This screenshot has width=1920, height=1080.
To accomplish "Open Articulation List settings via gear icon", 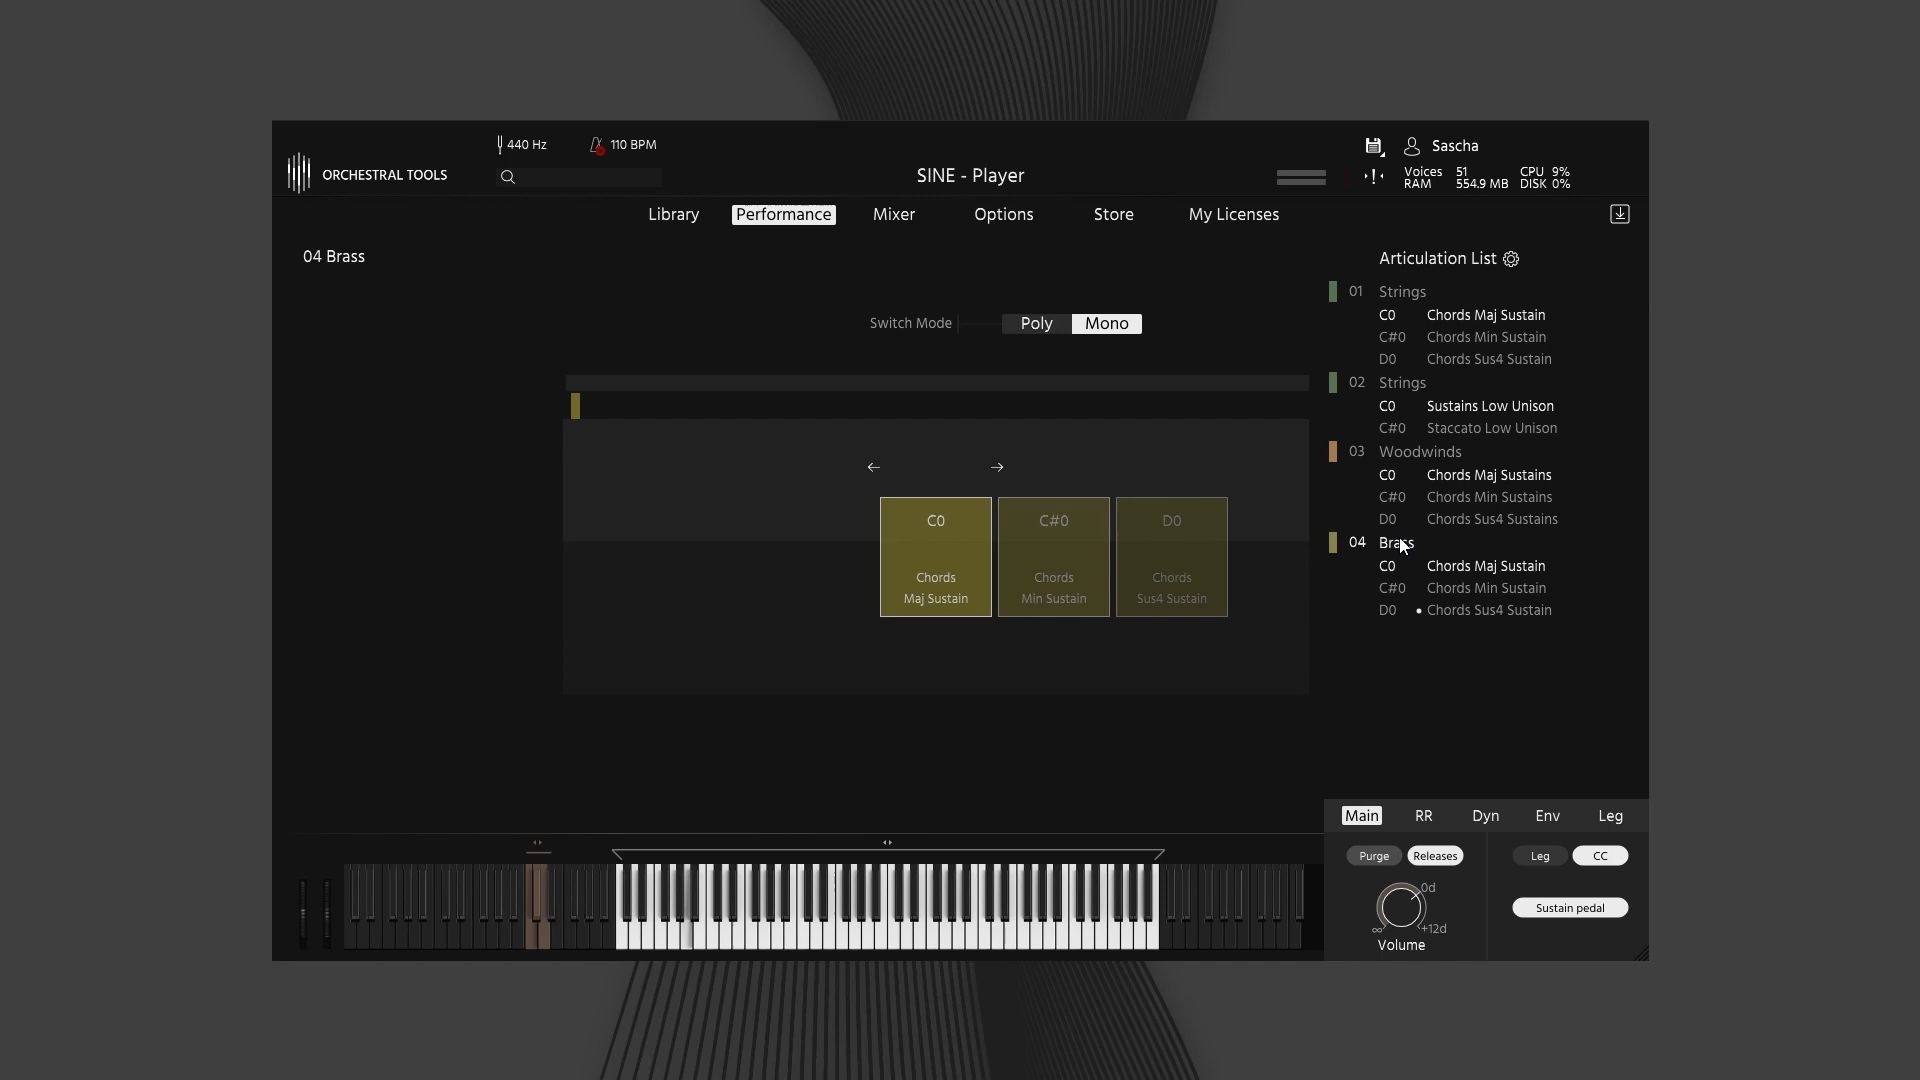I will [1511, 258].
